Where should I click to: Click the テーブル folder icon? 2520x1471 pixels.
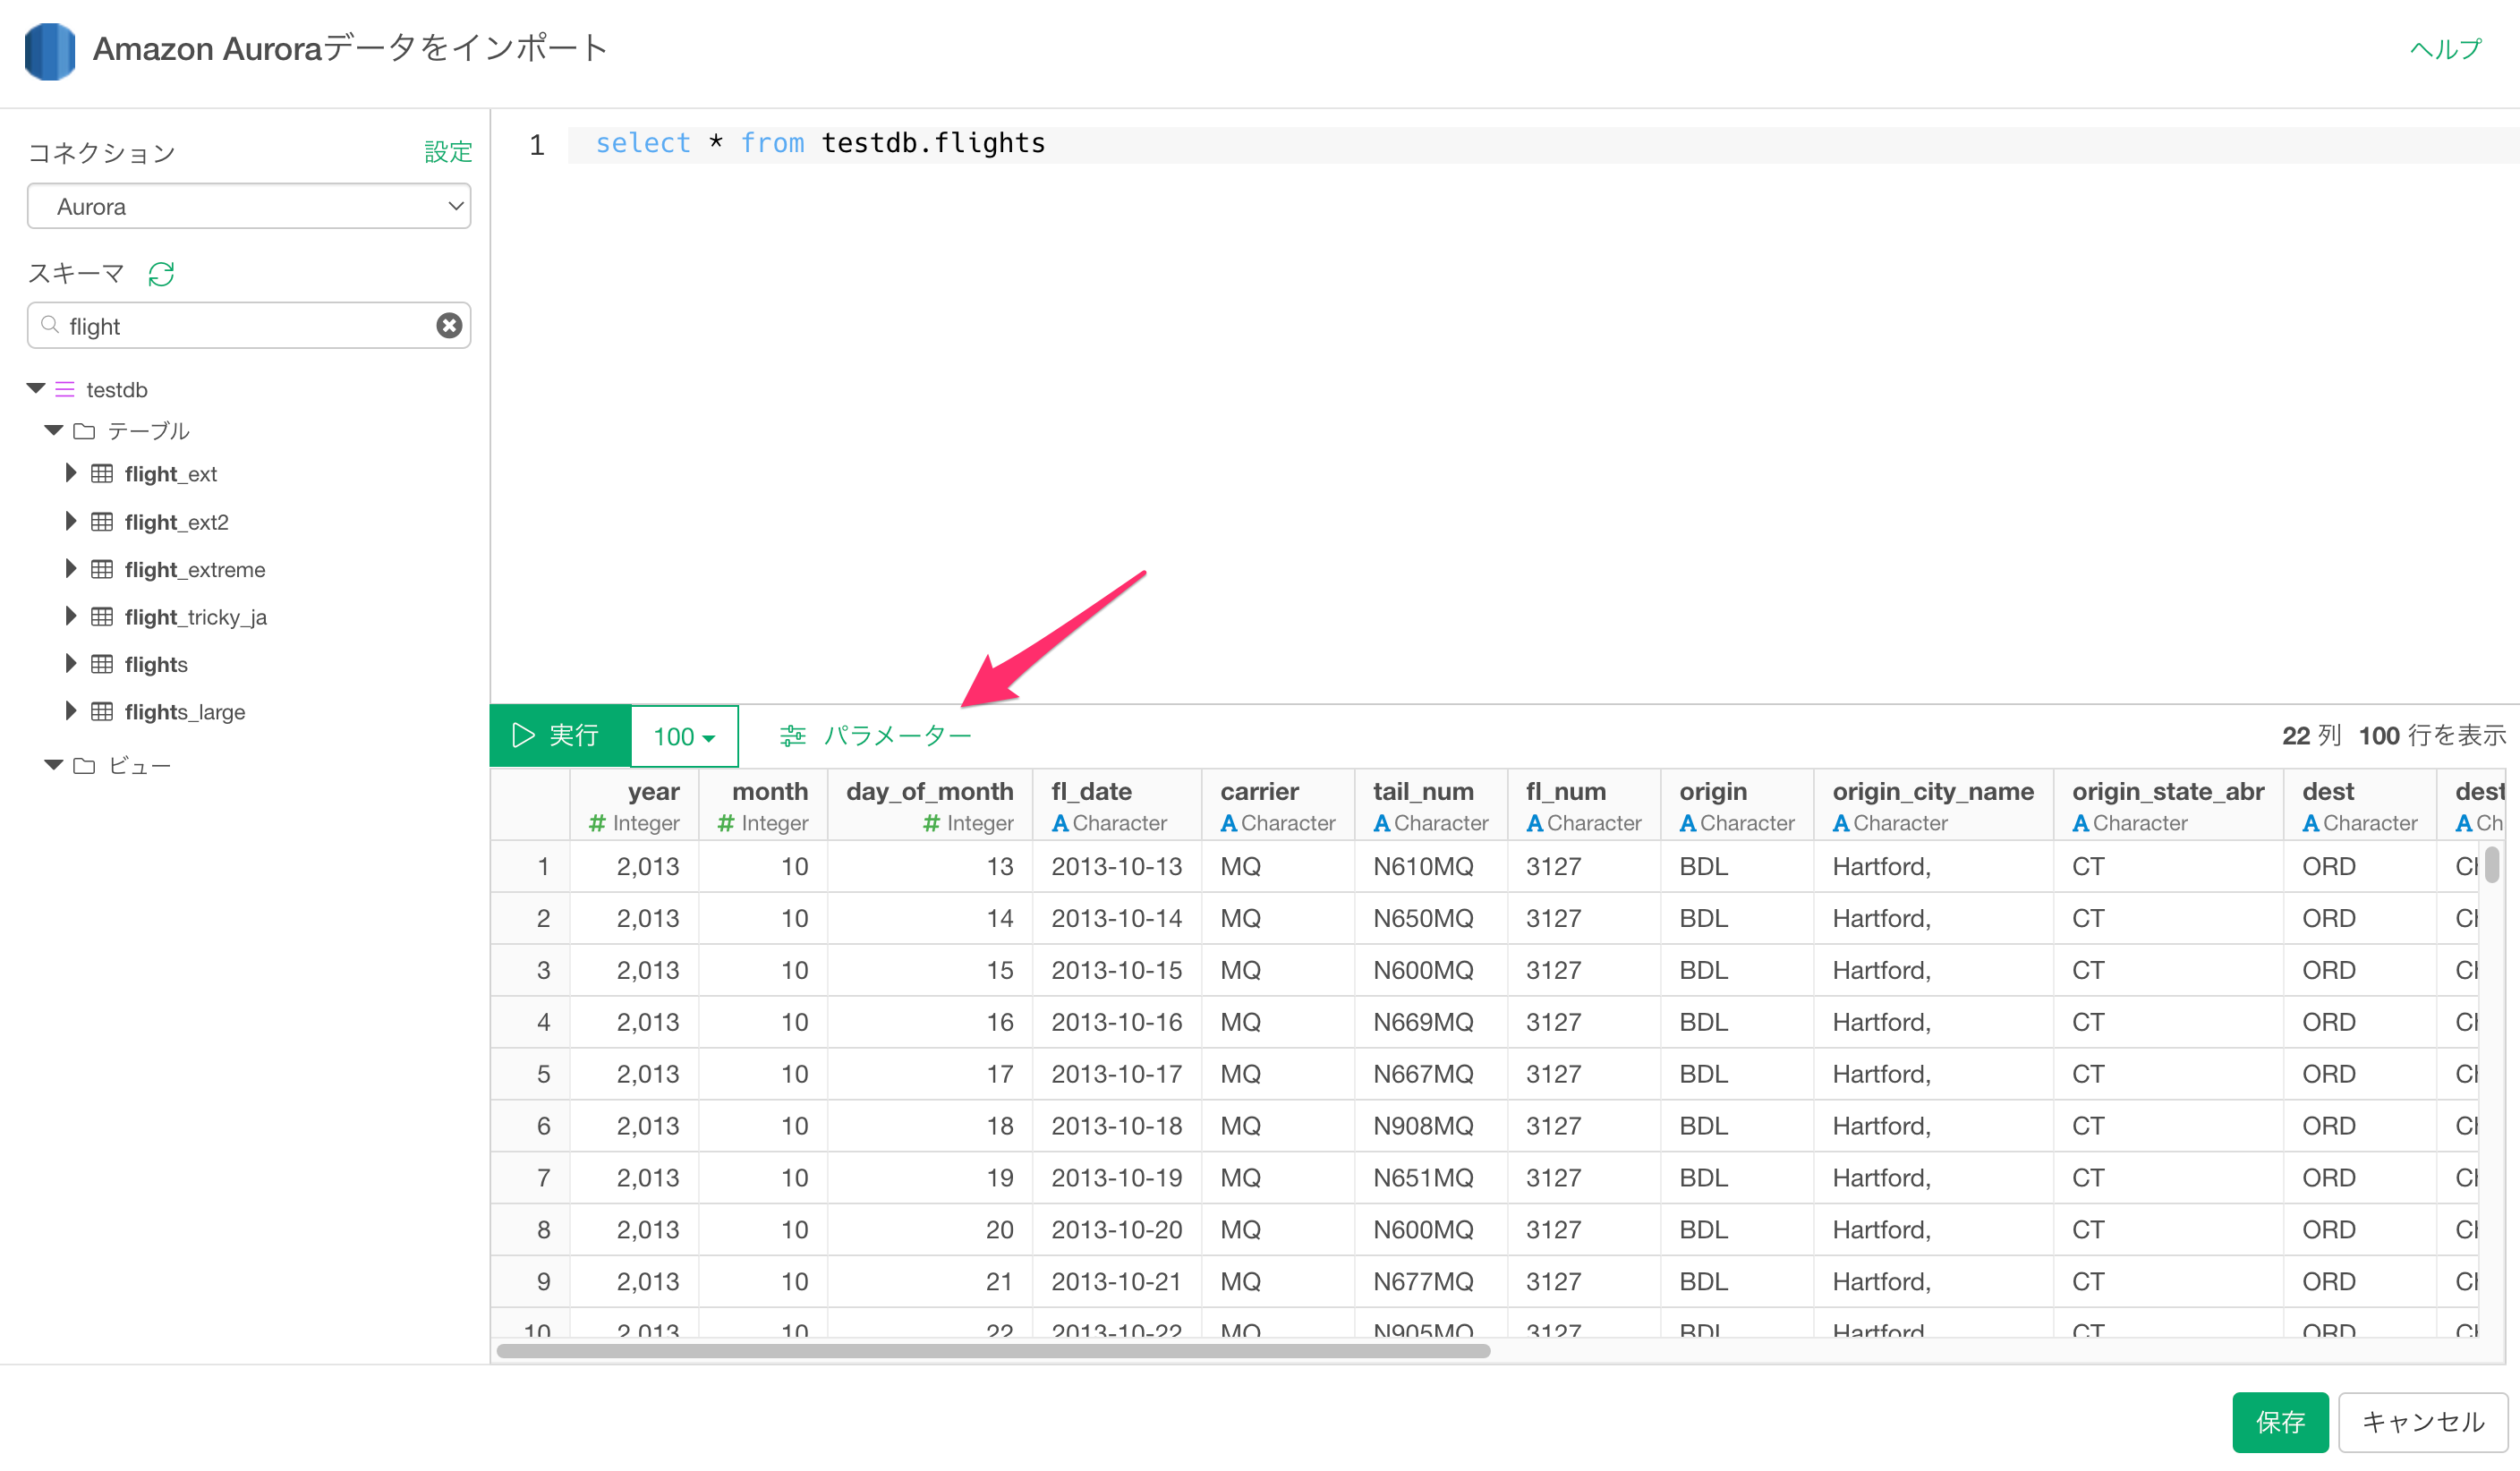[84, 431]
